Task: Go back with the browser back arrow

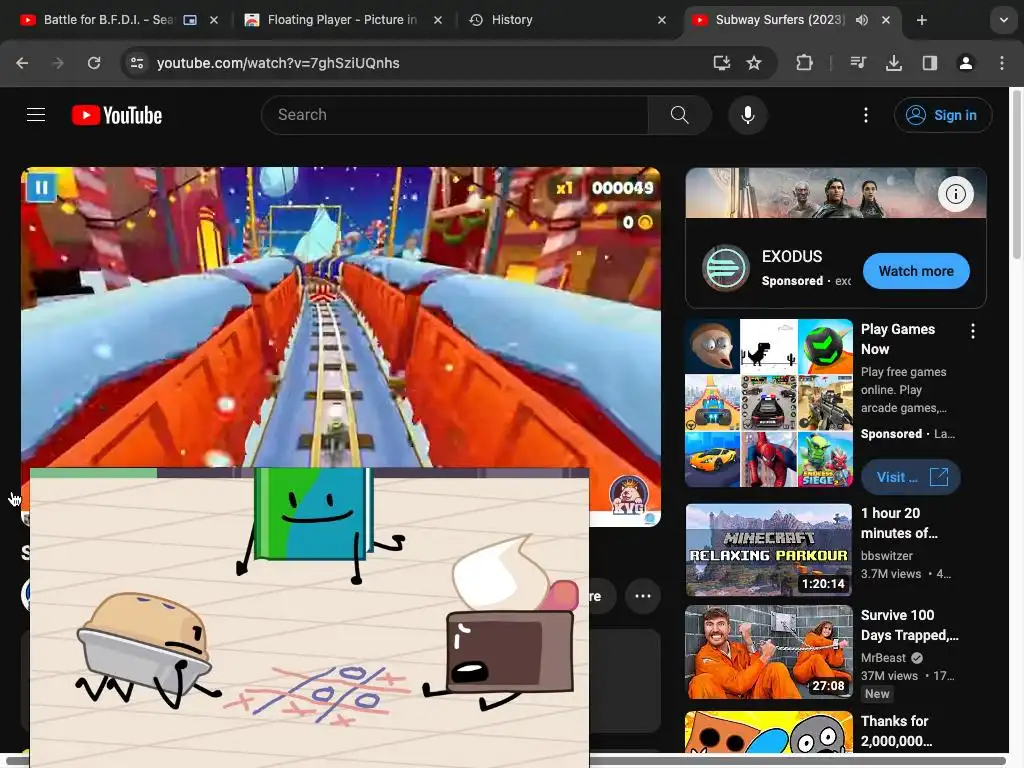Action: coord(22,63)
